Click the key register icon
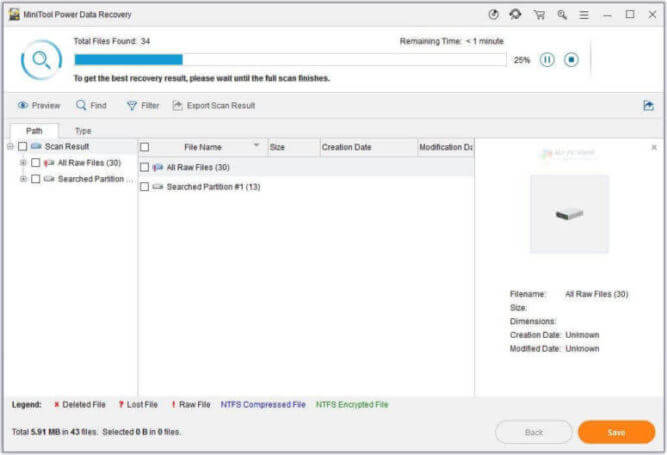 (562, 15)
